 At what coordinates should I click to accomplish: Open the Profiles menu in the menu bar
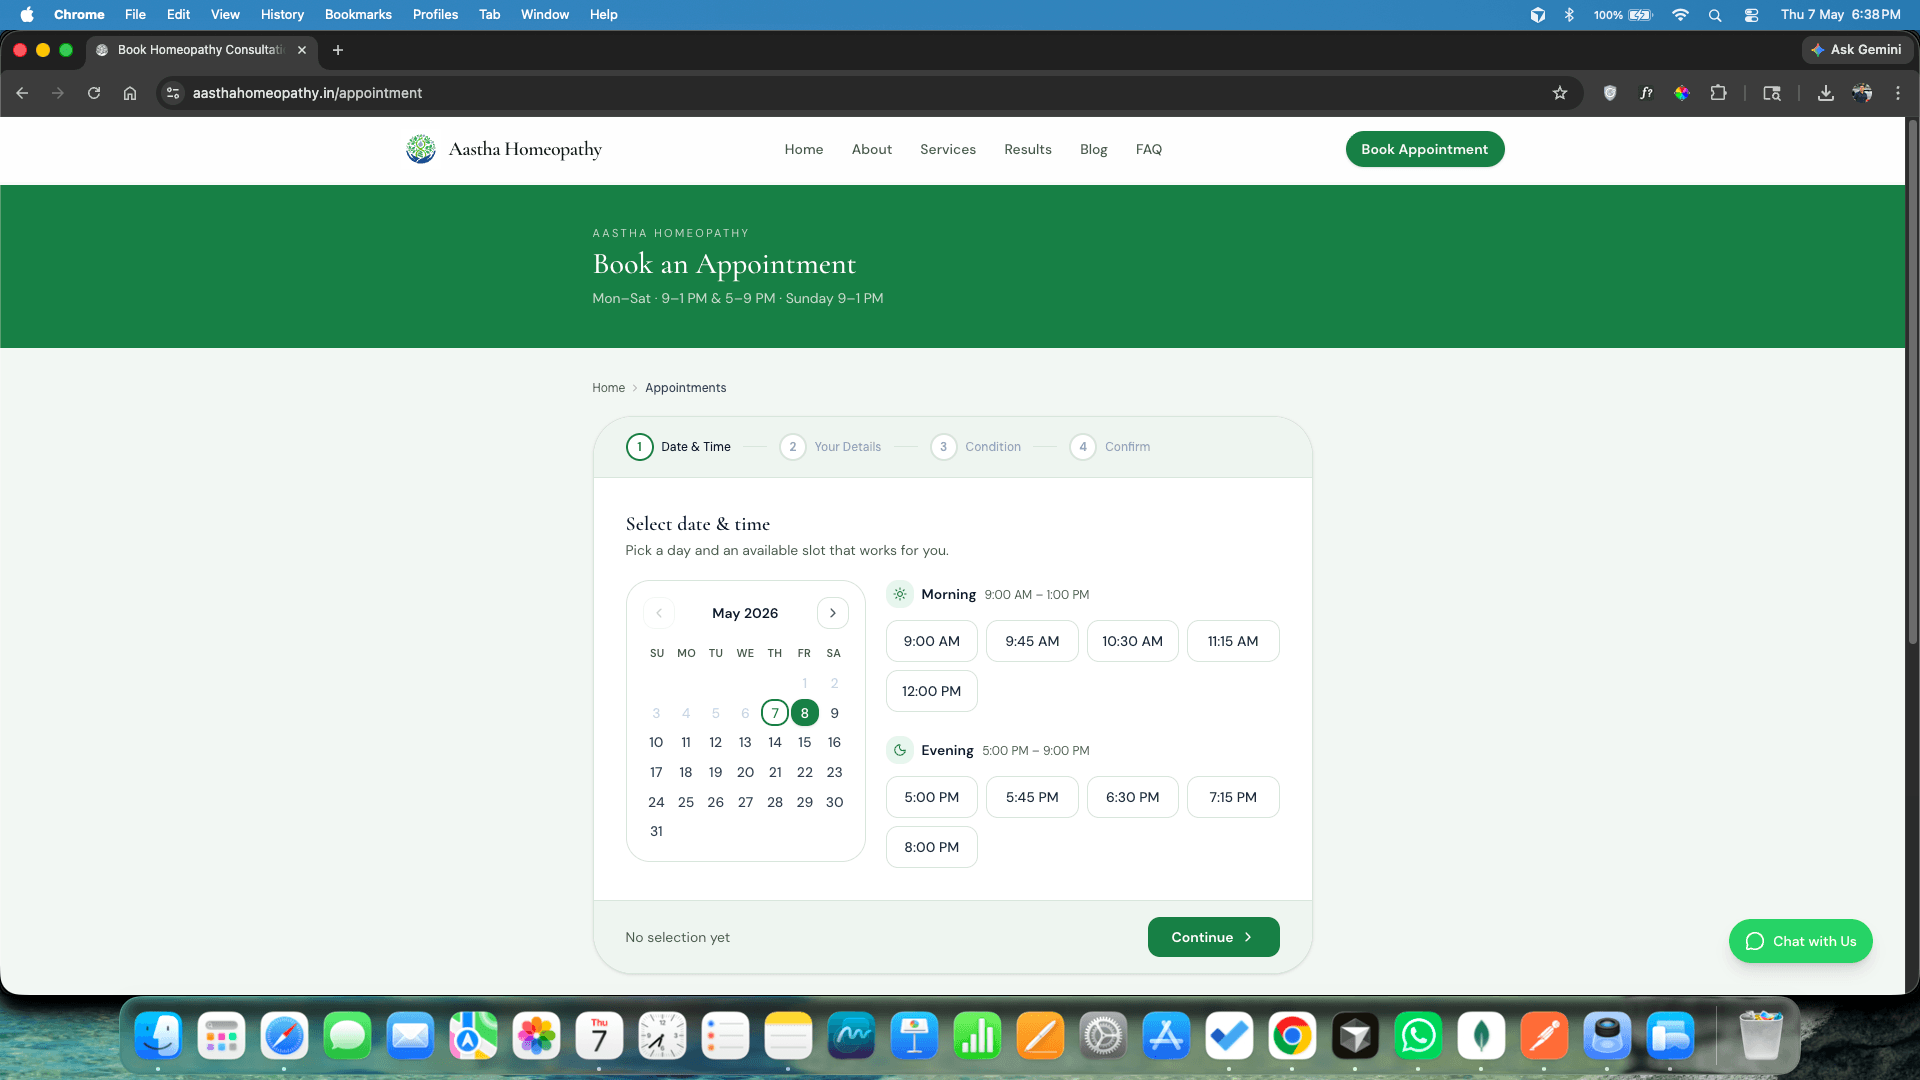[x=435, y=15]
